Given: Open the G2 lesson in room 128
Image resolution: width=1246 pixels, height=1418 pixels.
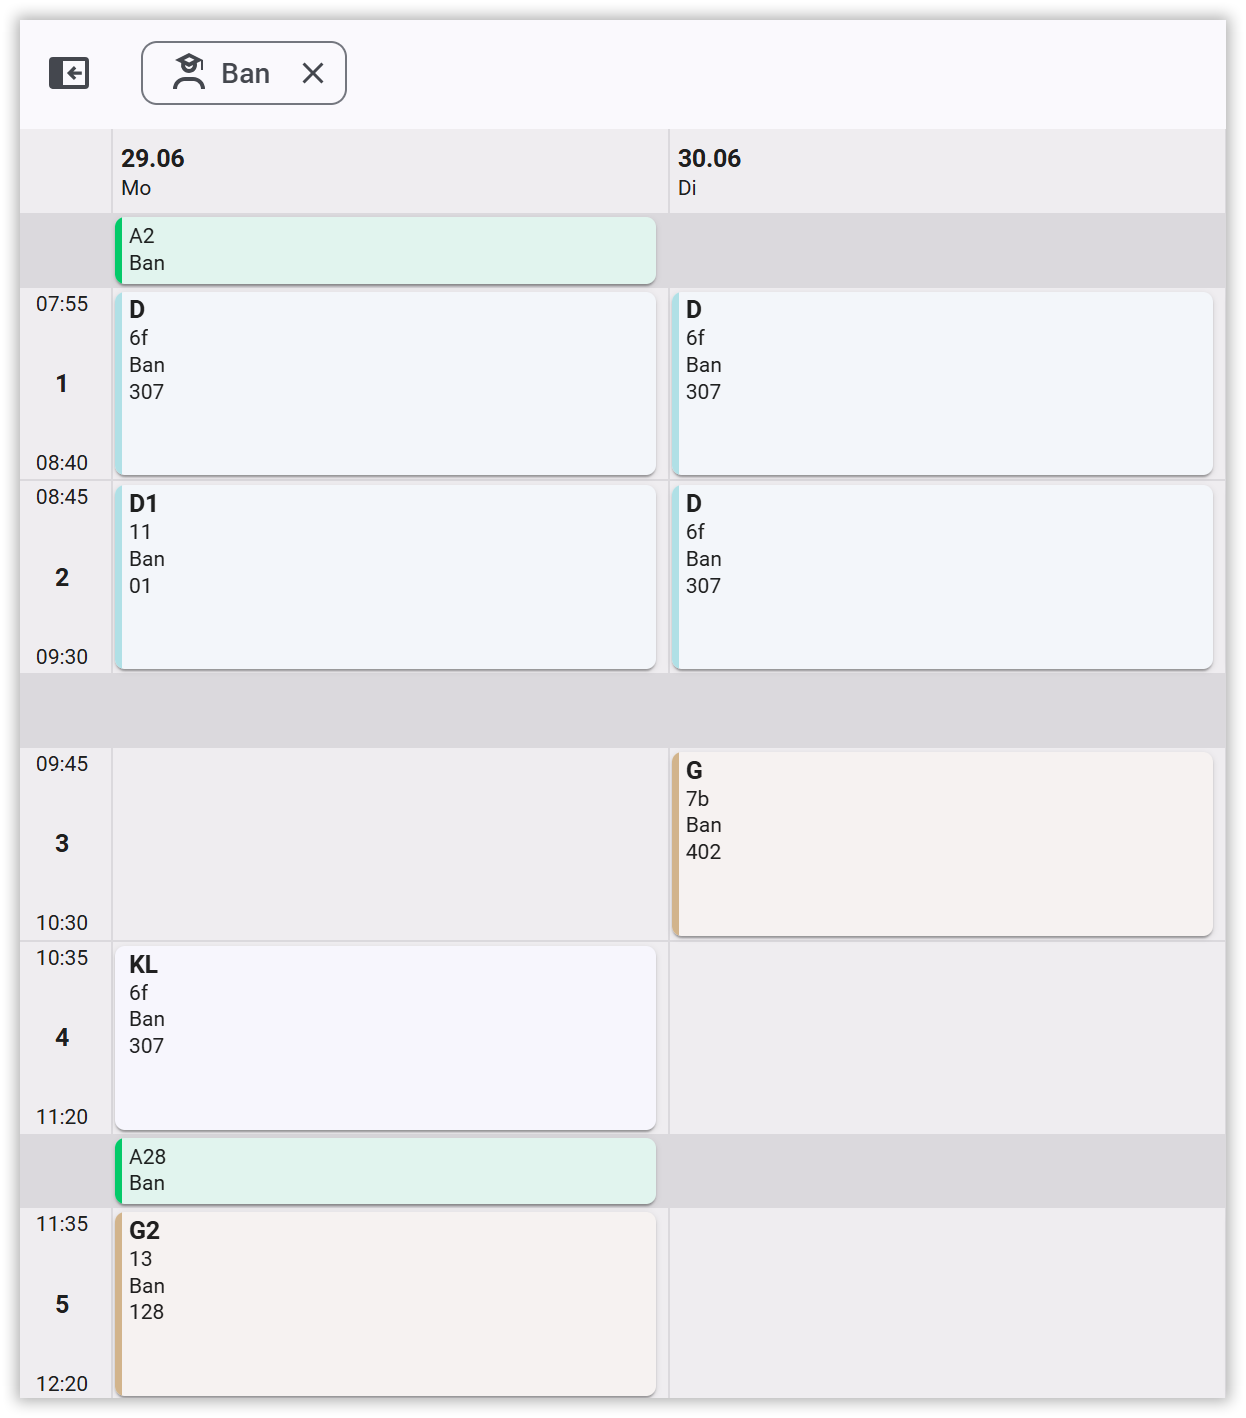Looking at the screenshot, I should point(386,1304).
